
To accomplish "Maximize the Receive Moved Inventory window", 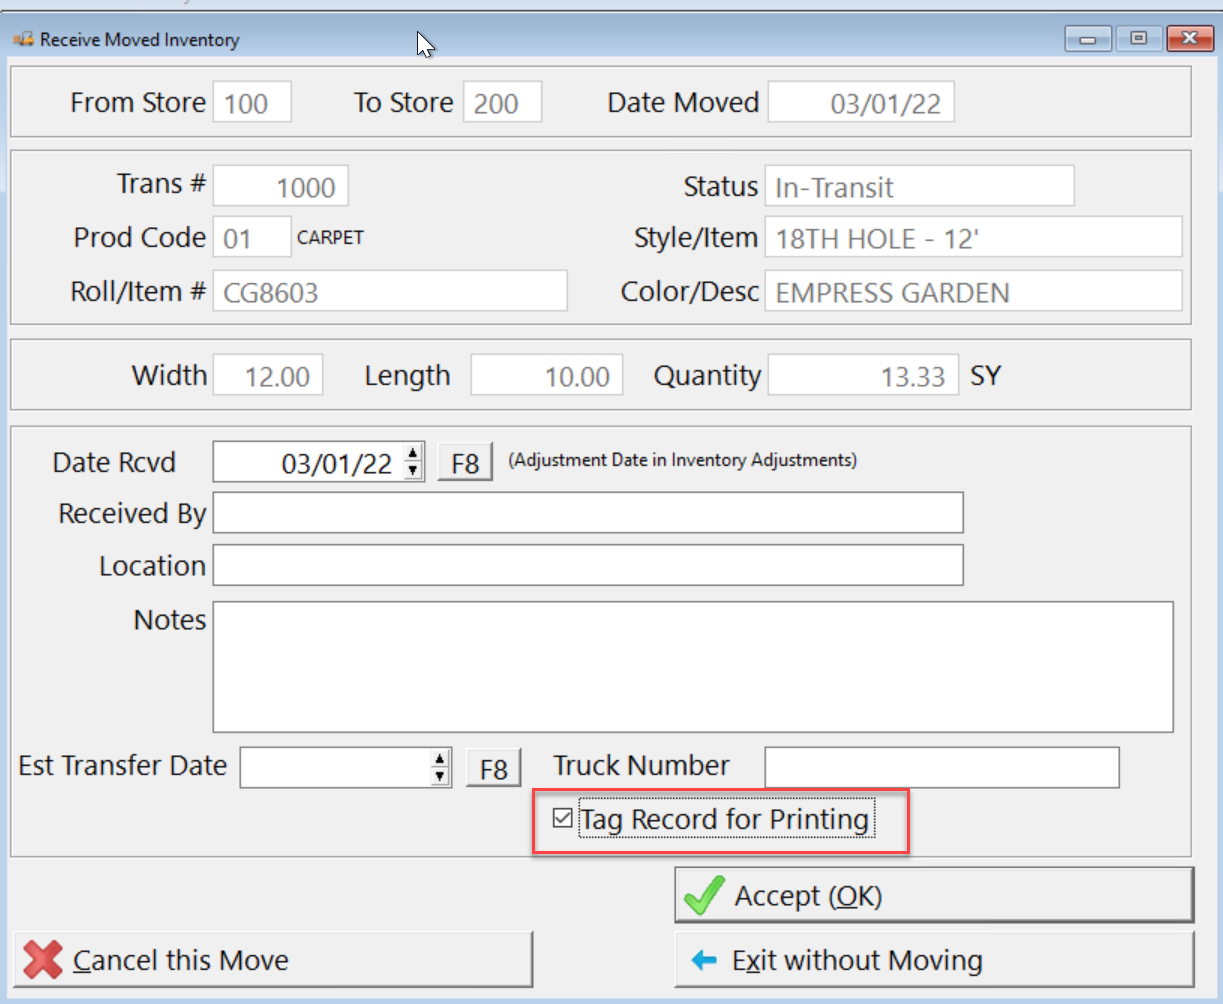I will pos(1138,39).
